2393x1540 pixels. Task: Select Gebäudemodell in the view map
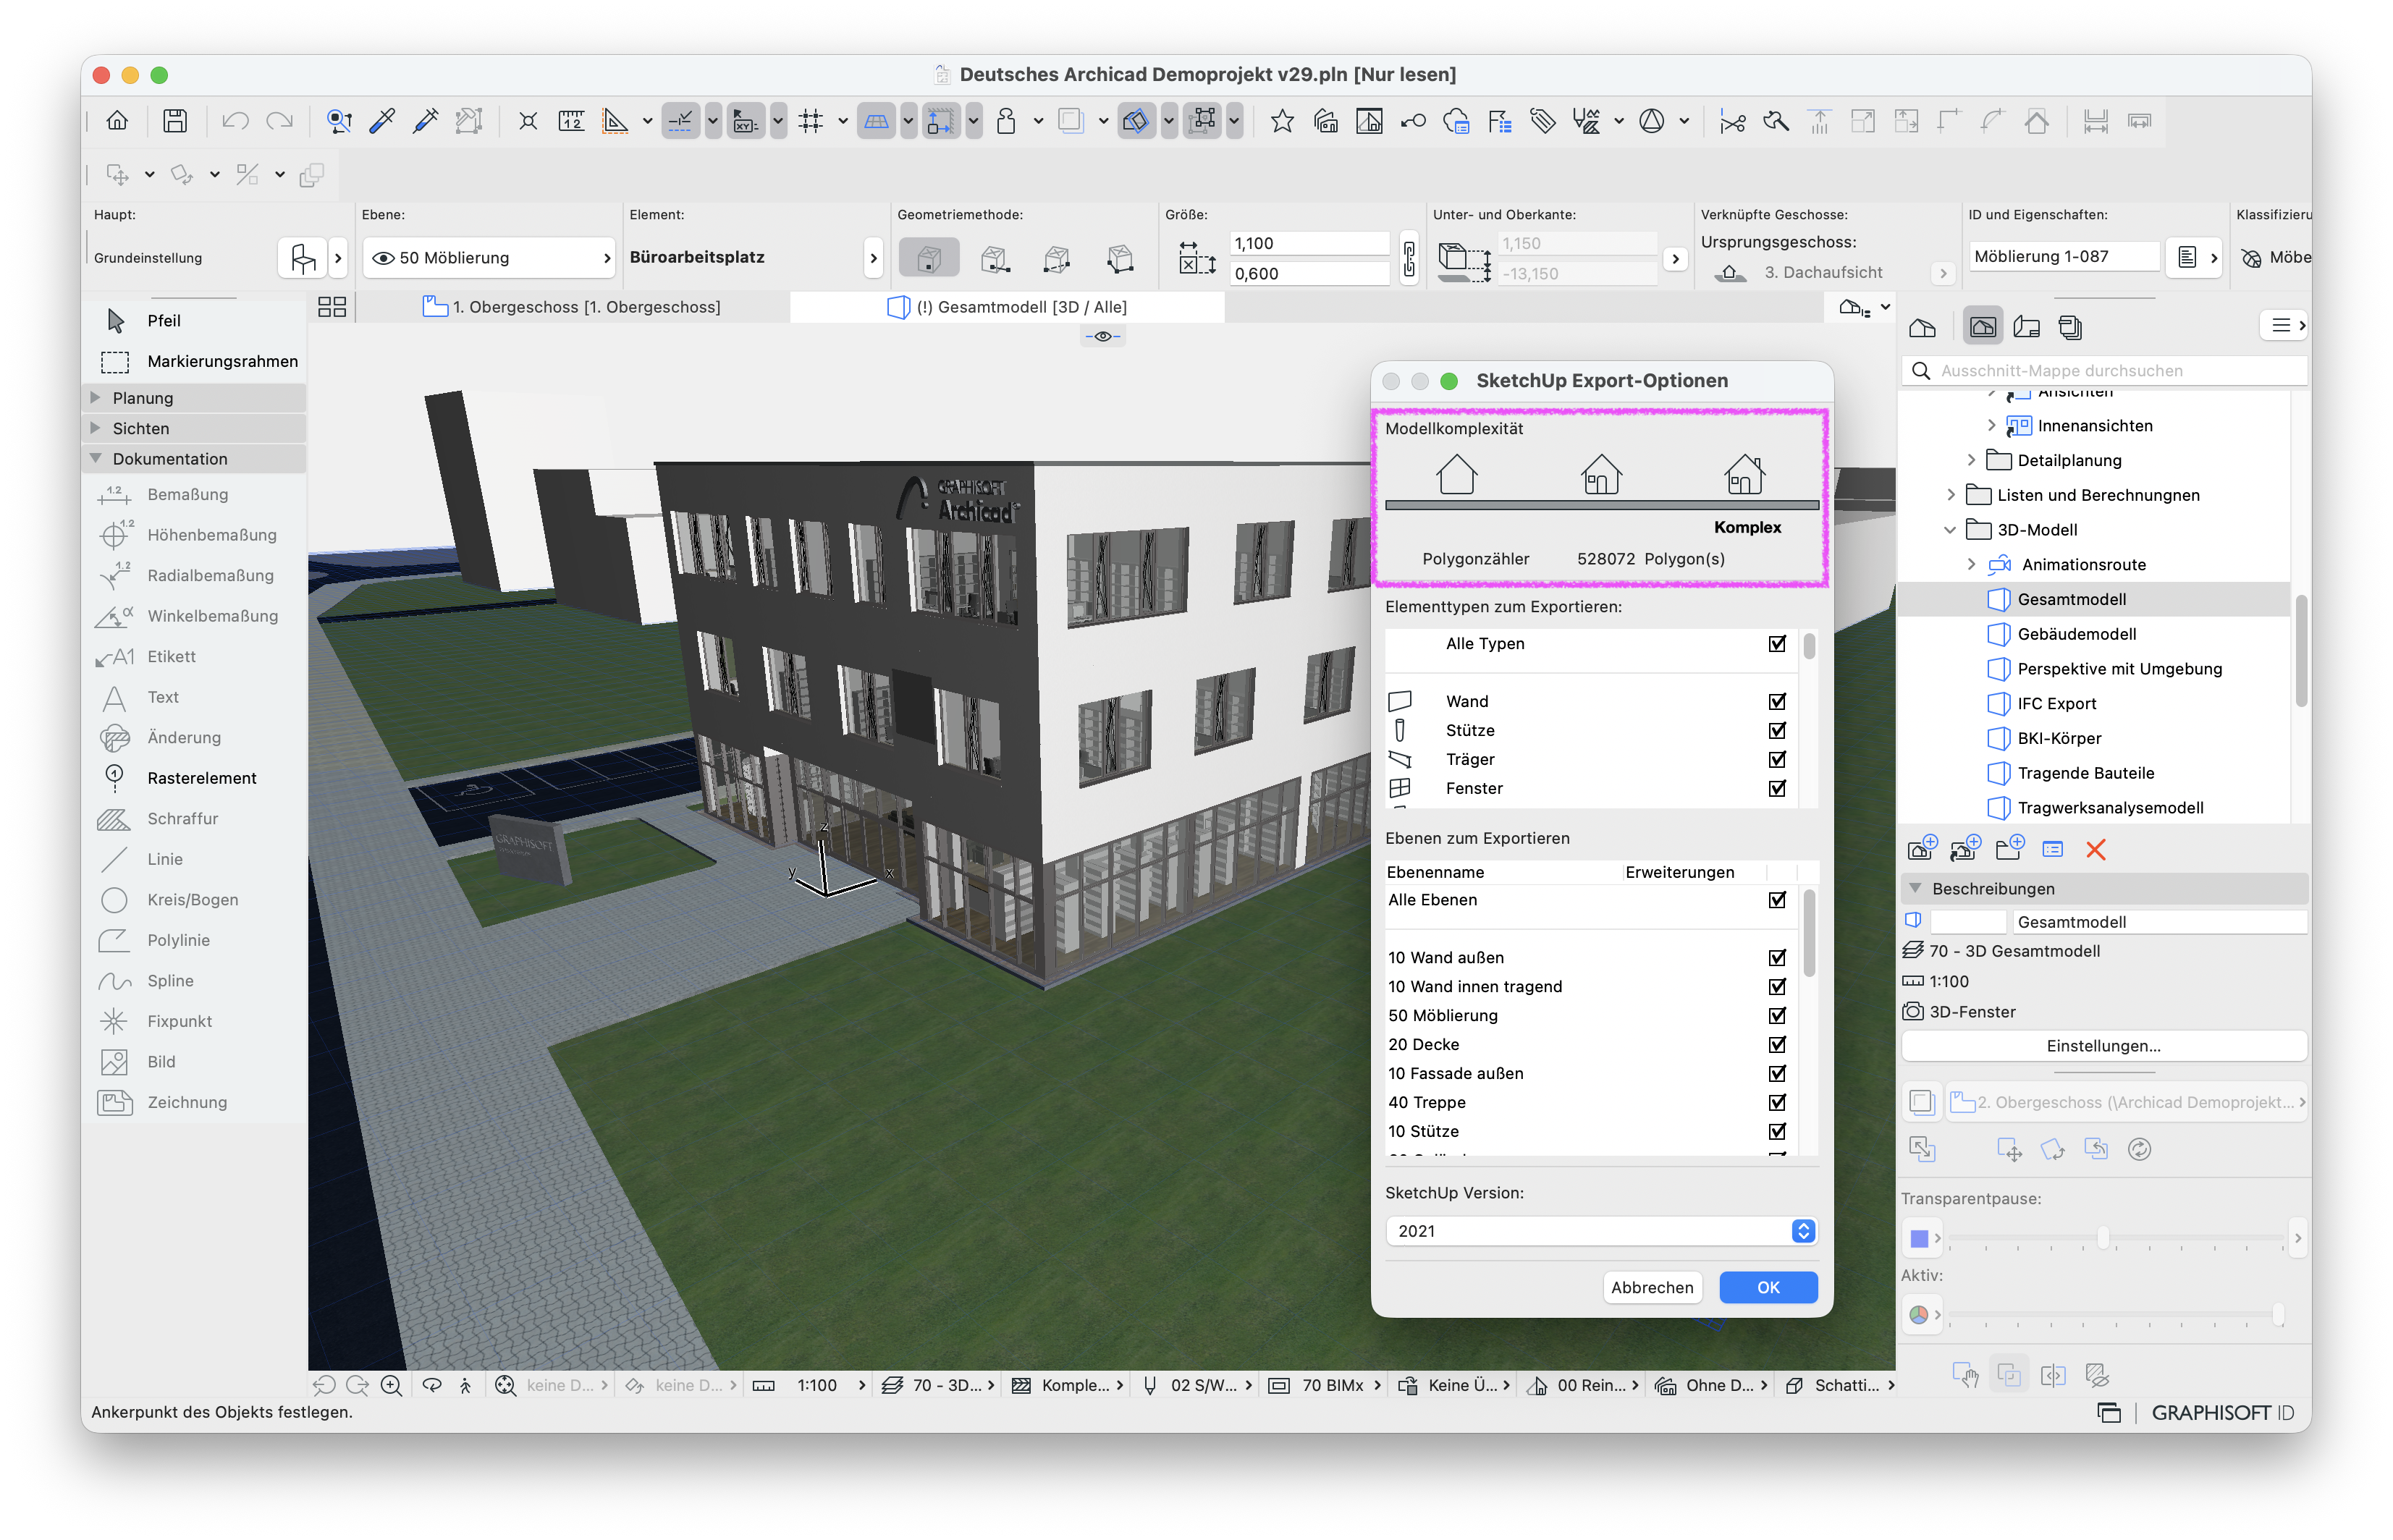pos(2076,634)
